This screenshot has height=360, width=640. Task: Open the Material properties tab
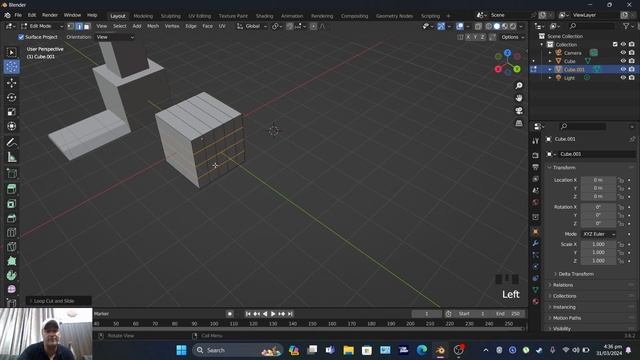tap(536, 301)
